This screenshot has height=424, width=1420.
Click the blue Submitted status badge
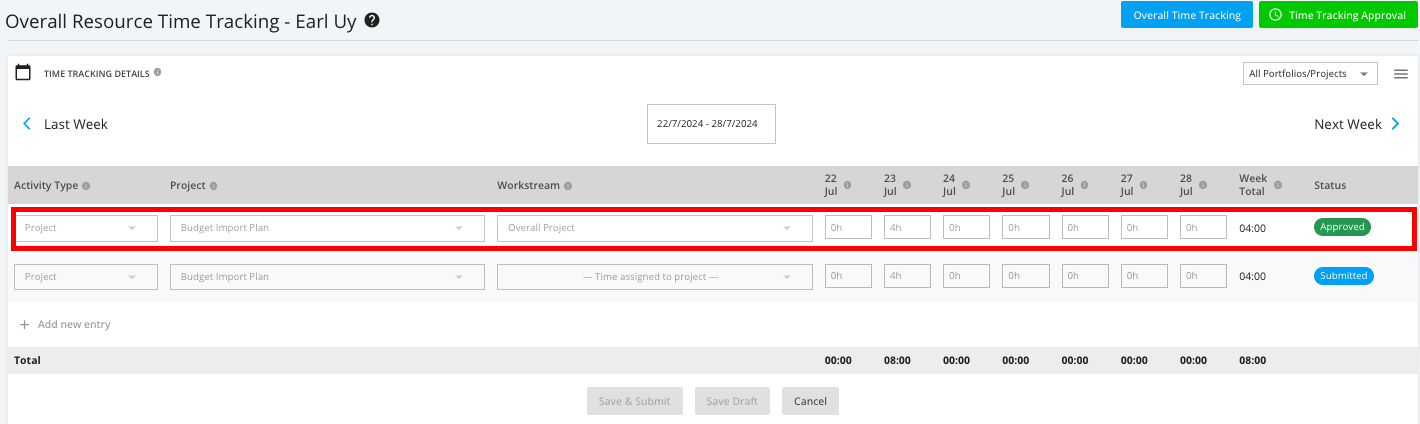(x=1344, y=276)
